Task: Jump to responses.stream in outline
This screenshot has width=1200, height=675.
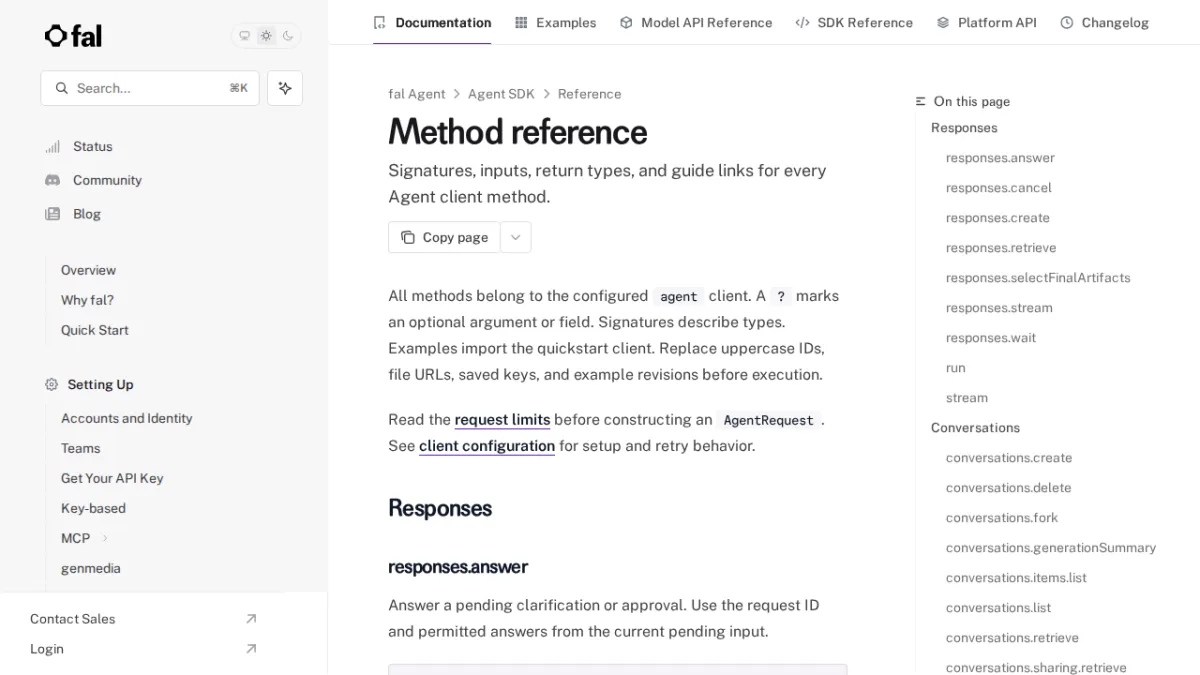Action: (x=999, y=308)
